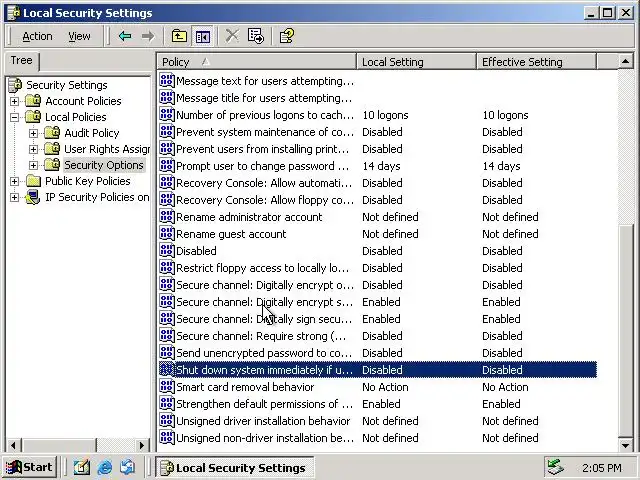The width and height of the screenshot is (640, 480).
Task: Expand the Audit Policy node
Action: [33, 133]
